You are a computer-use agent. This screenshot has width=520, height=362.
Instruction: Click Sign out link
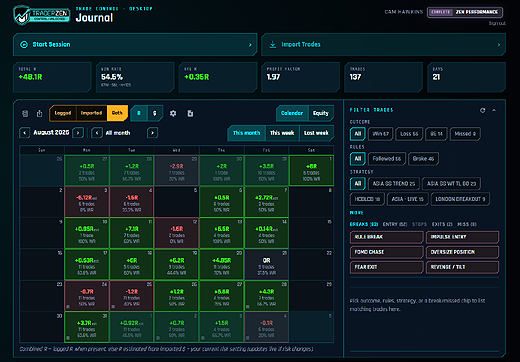497,23
